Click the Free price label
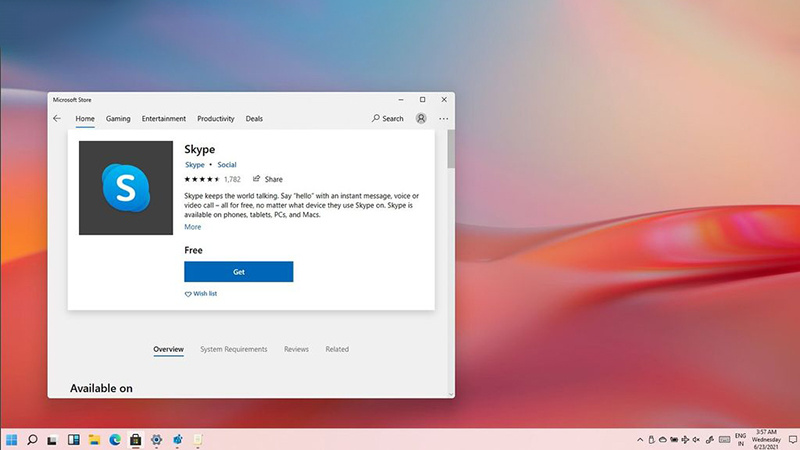800x450 pixels. tap(193, 250)
